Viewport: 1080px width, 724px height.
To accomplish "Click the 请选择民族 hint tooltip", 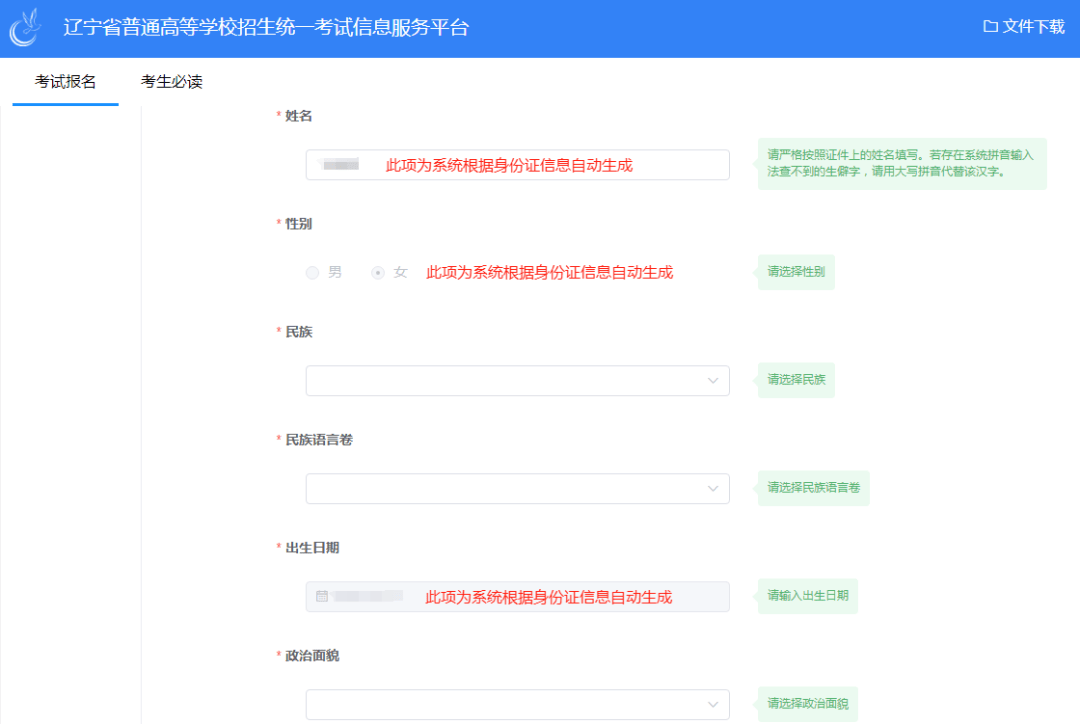I will click(796, 380).
